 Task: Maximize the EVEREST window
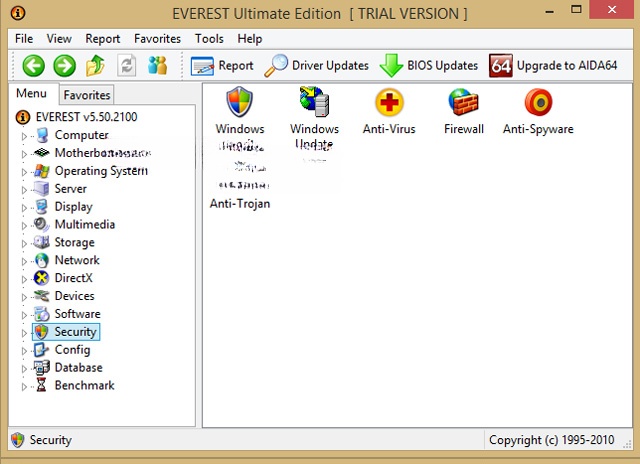(x=576, y=10)
